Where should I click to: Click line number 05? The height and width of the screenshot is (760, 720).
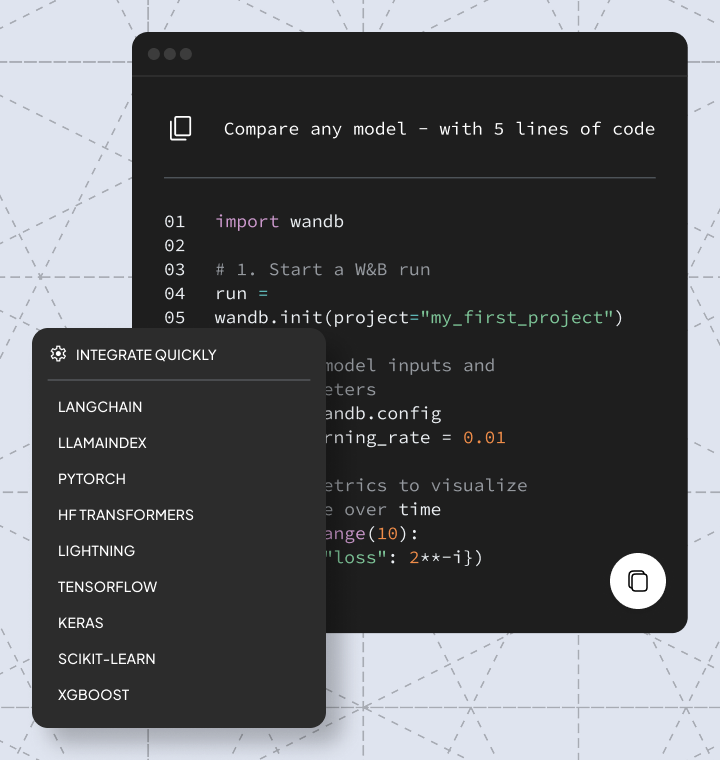[175, 318]
